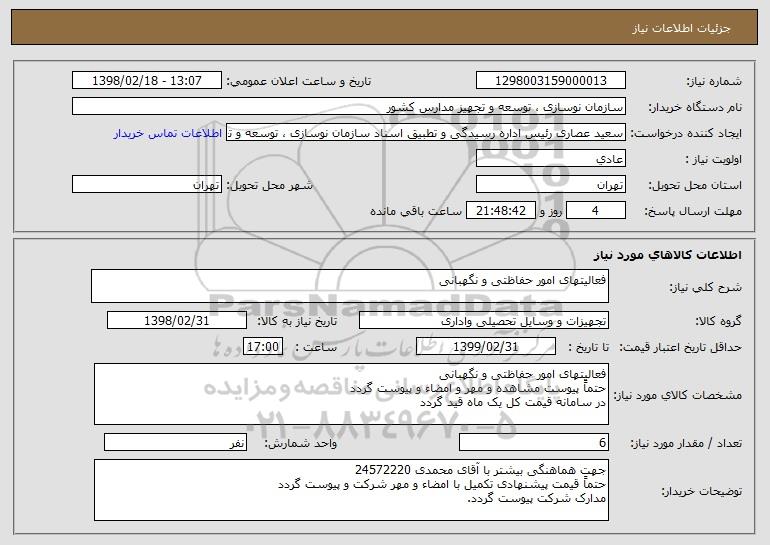
Task: Click the goods specification text area
Action: pyautogui.click(x=351, y=394)
